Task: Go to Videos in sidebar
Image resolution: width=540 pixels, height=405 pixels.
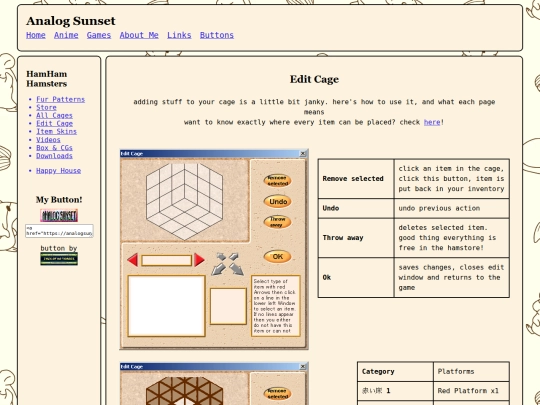Action: tap(48, 139)
